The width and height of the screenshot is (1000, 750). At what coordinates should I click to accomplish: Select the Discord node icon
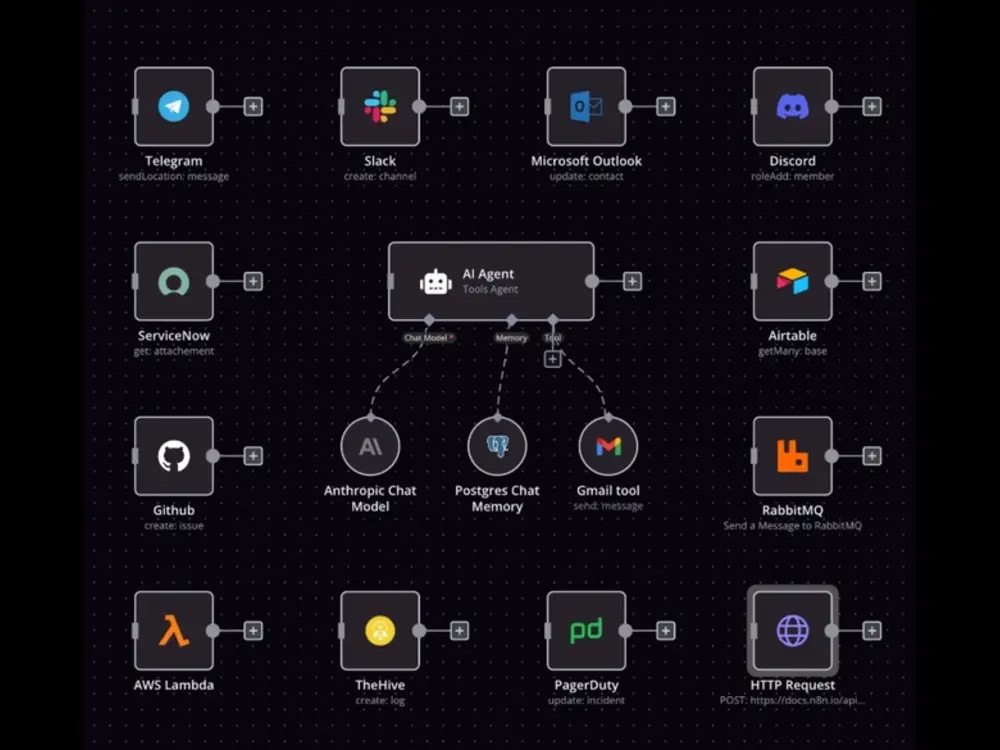793,107
